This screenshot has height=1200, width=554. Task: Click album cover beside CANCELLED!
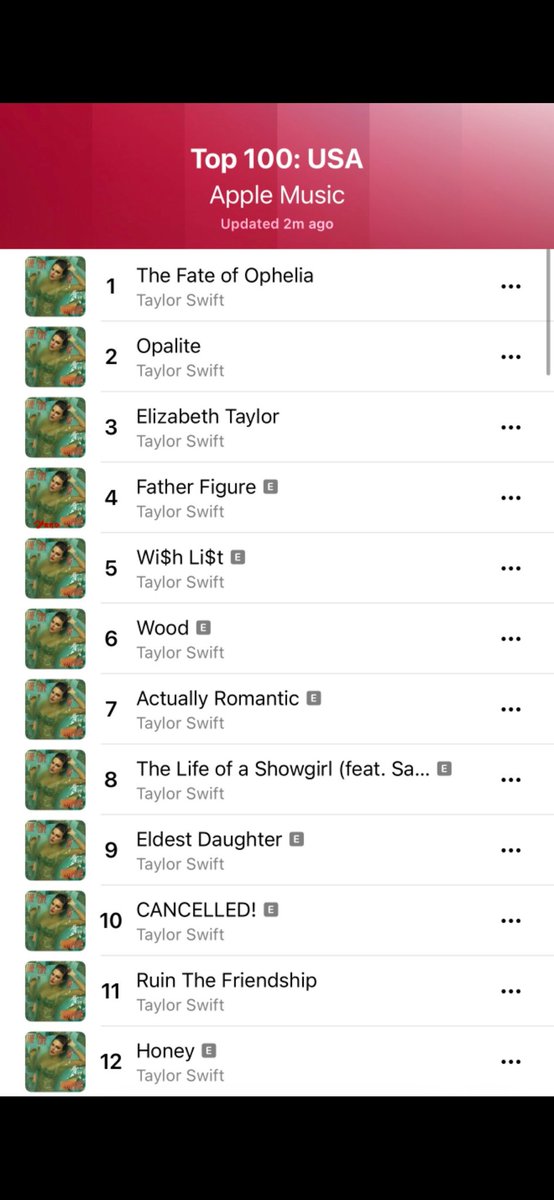coord(55,921)
